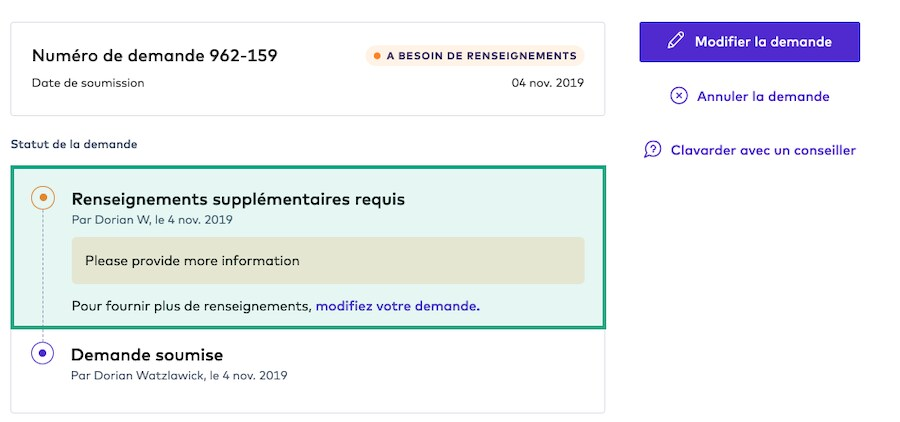The width and height of the screenshot is (900, 422).
Task: Click the Statut de la demande label
Action: 74,144
